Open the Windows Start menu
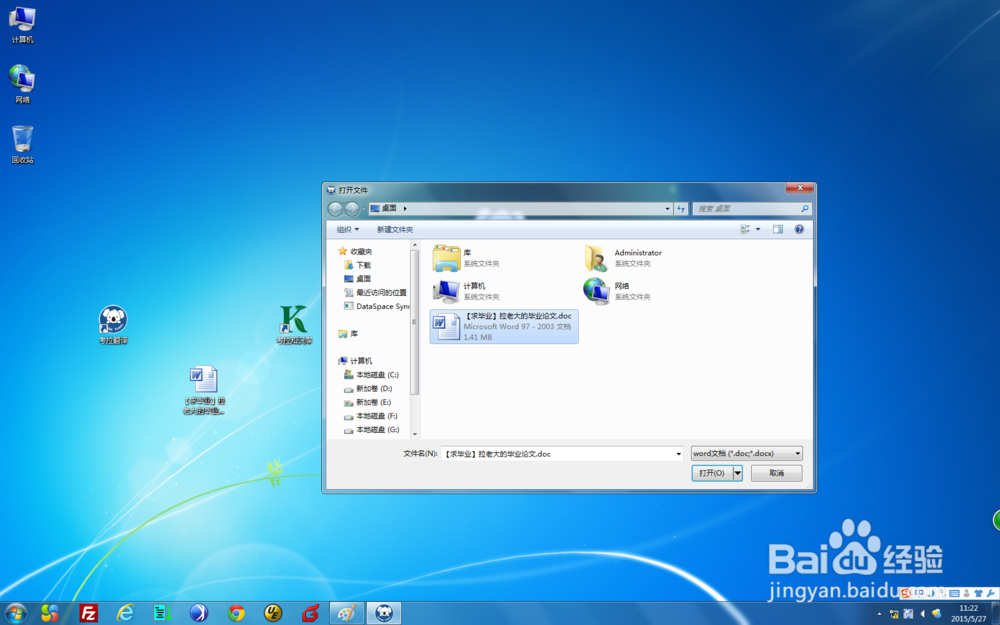Image resolution: width=1000 pixels, height=625 pixels. click(16, 613)
